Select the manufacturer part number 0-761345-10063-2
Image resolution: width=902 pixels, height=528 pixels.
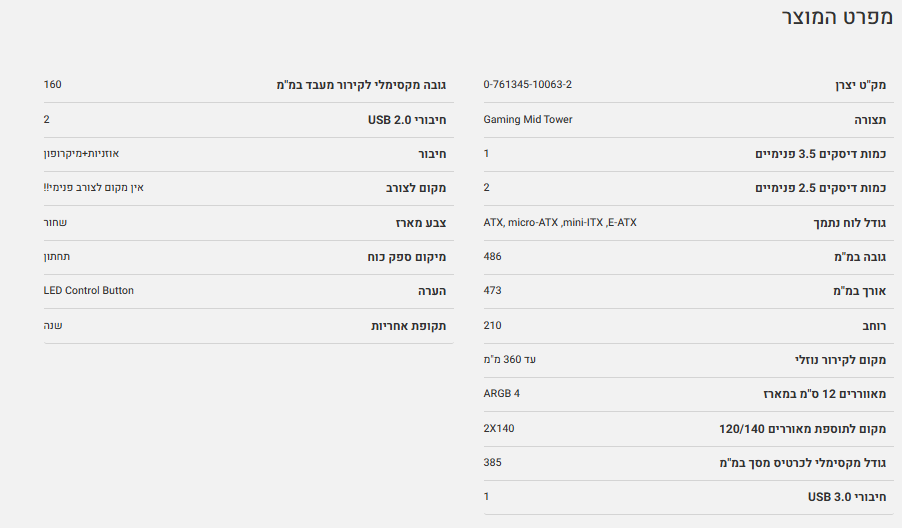pyautogui.click(x=528, y=85)
